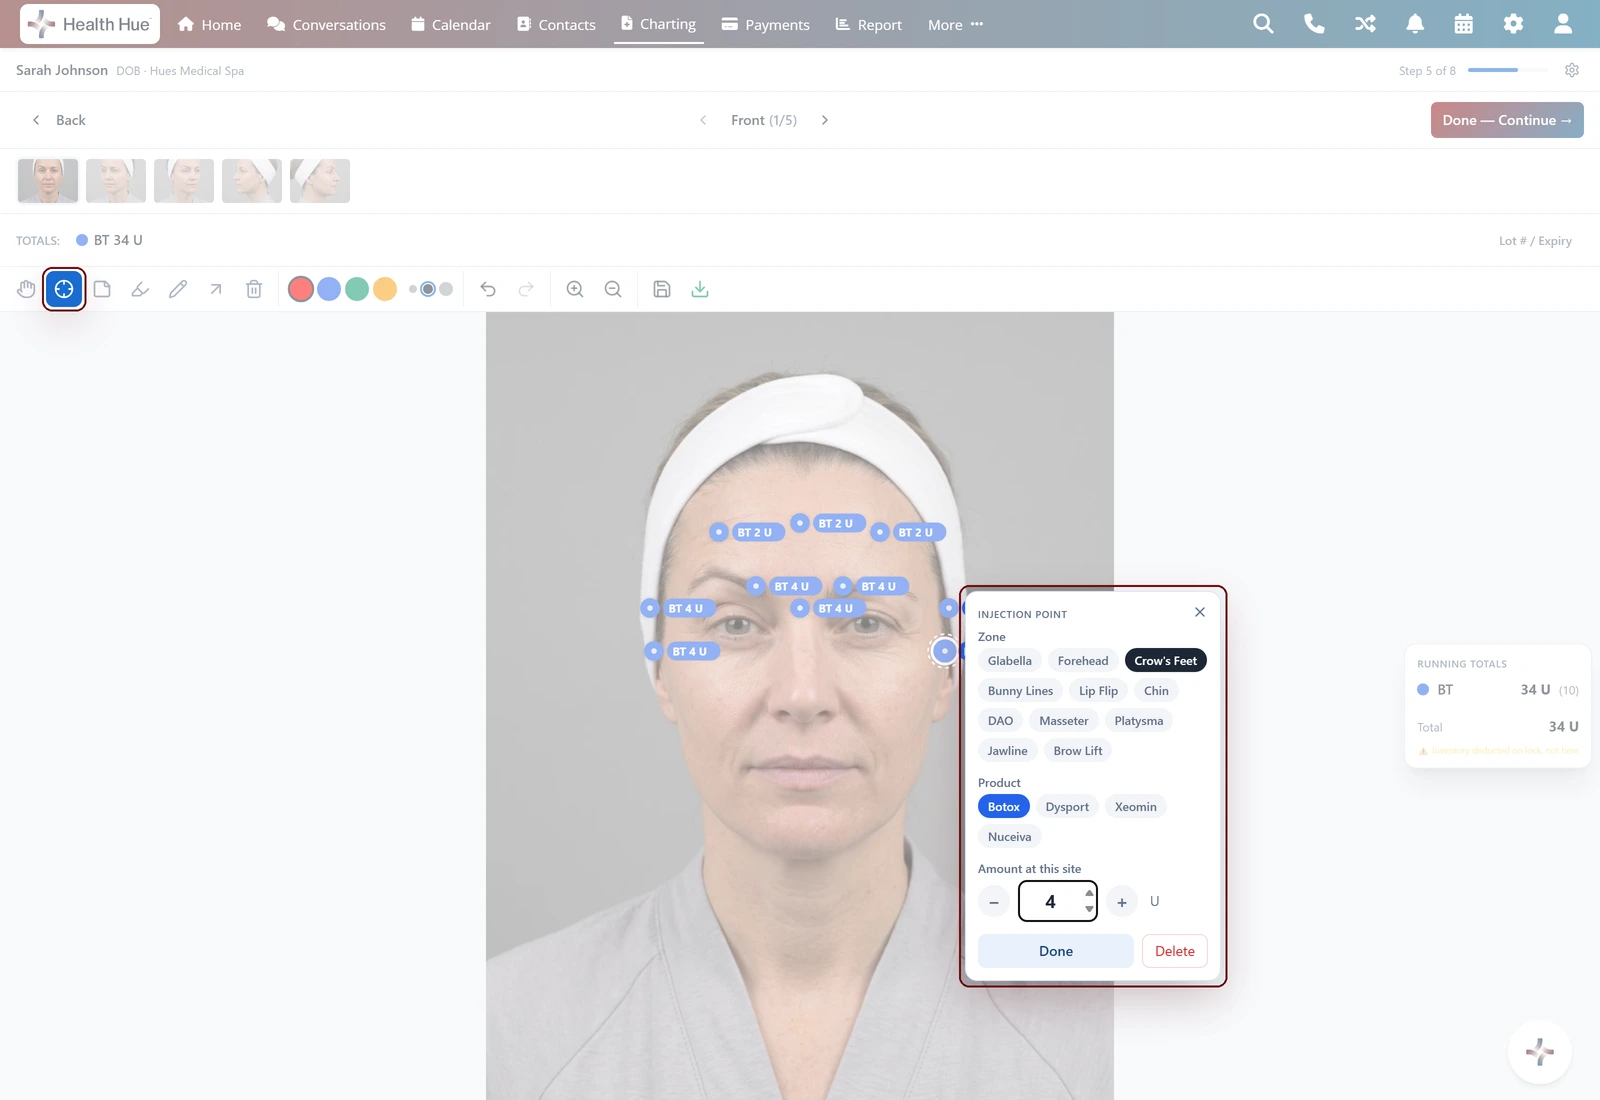Close the Injection Point panel
This screenshot has height=1100, width=1600.
[1200, 612]
